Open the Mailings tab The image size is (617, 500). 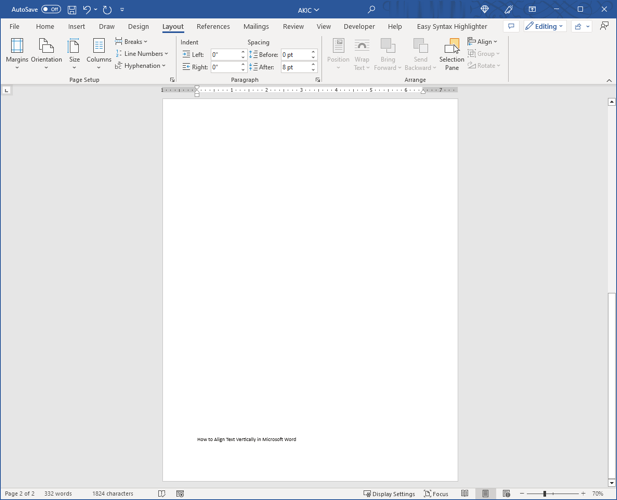[256, 27]
